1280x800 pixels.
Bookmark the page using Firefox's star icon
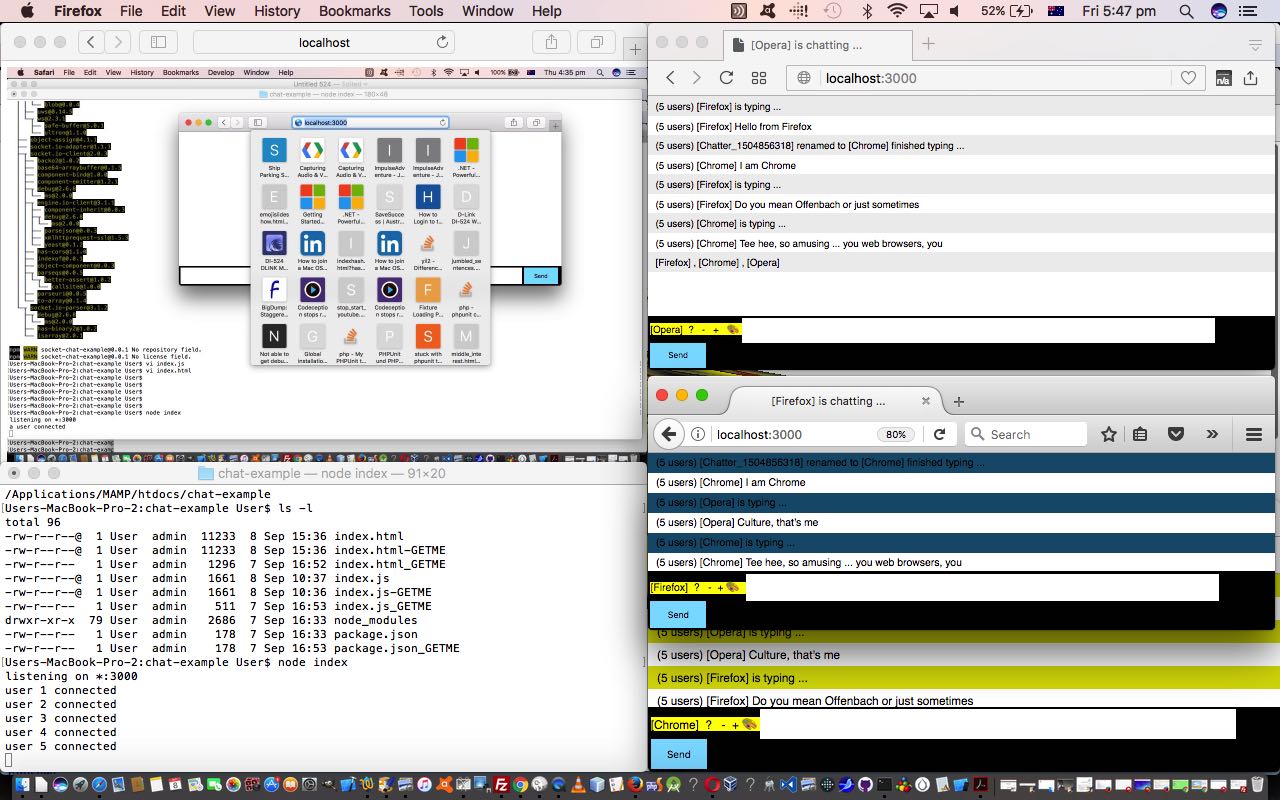(x=1108, y=434)
